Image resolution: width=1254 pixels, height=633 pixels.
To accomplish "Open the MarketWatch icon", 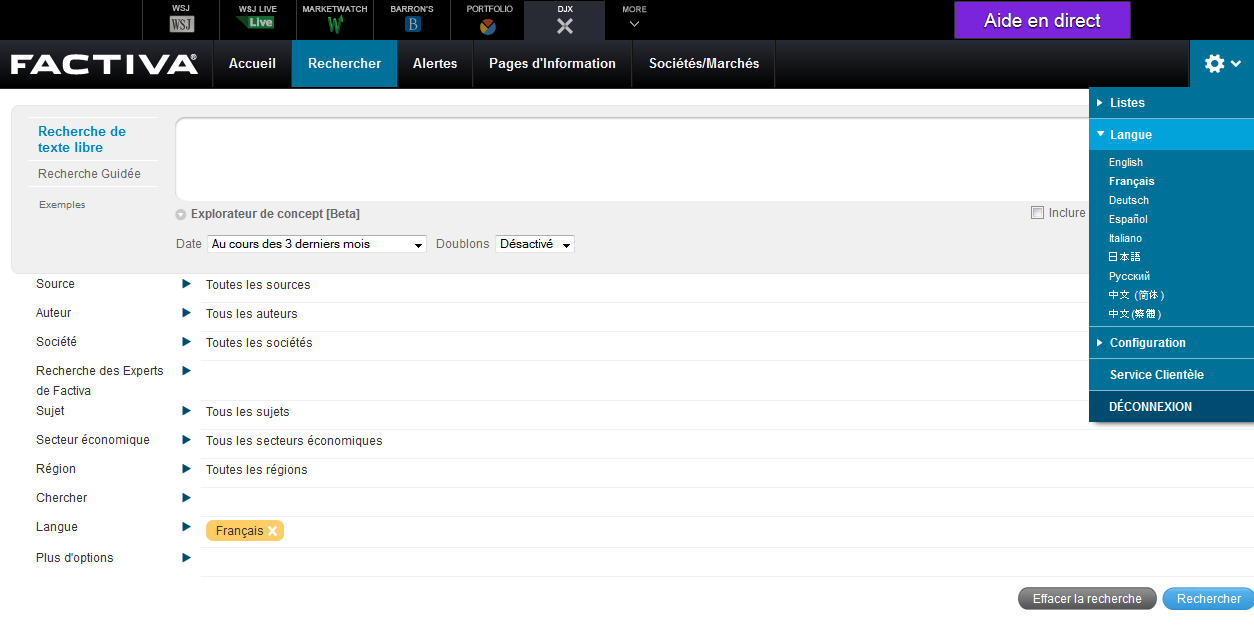I will coord(335,23).
